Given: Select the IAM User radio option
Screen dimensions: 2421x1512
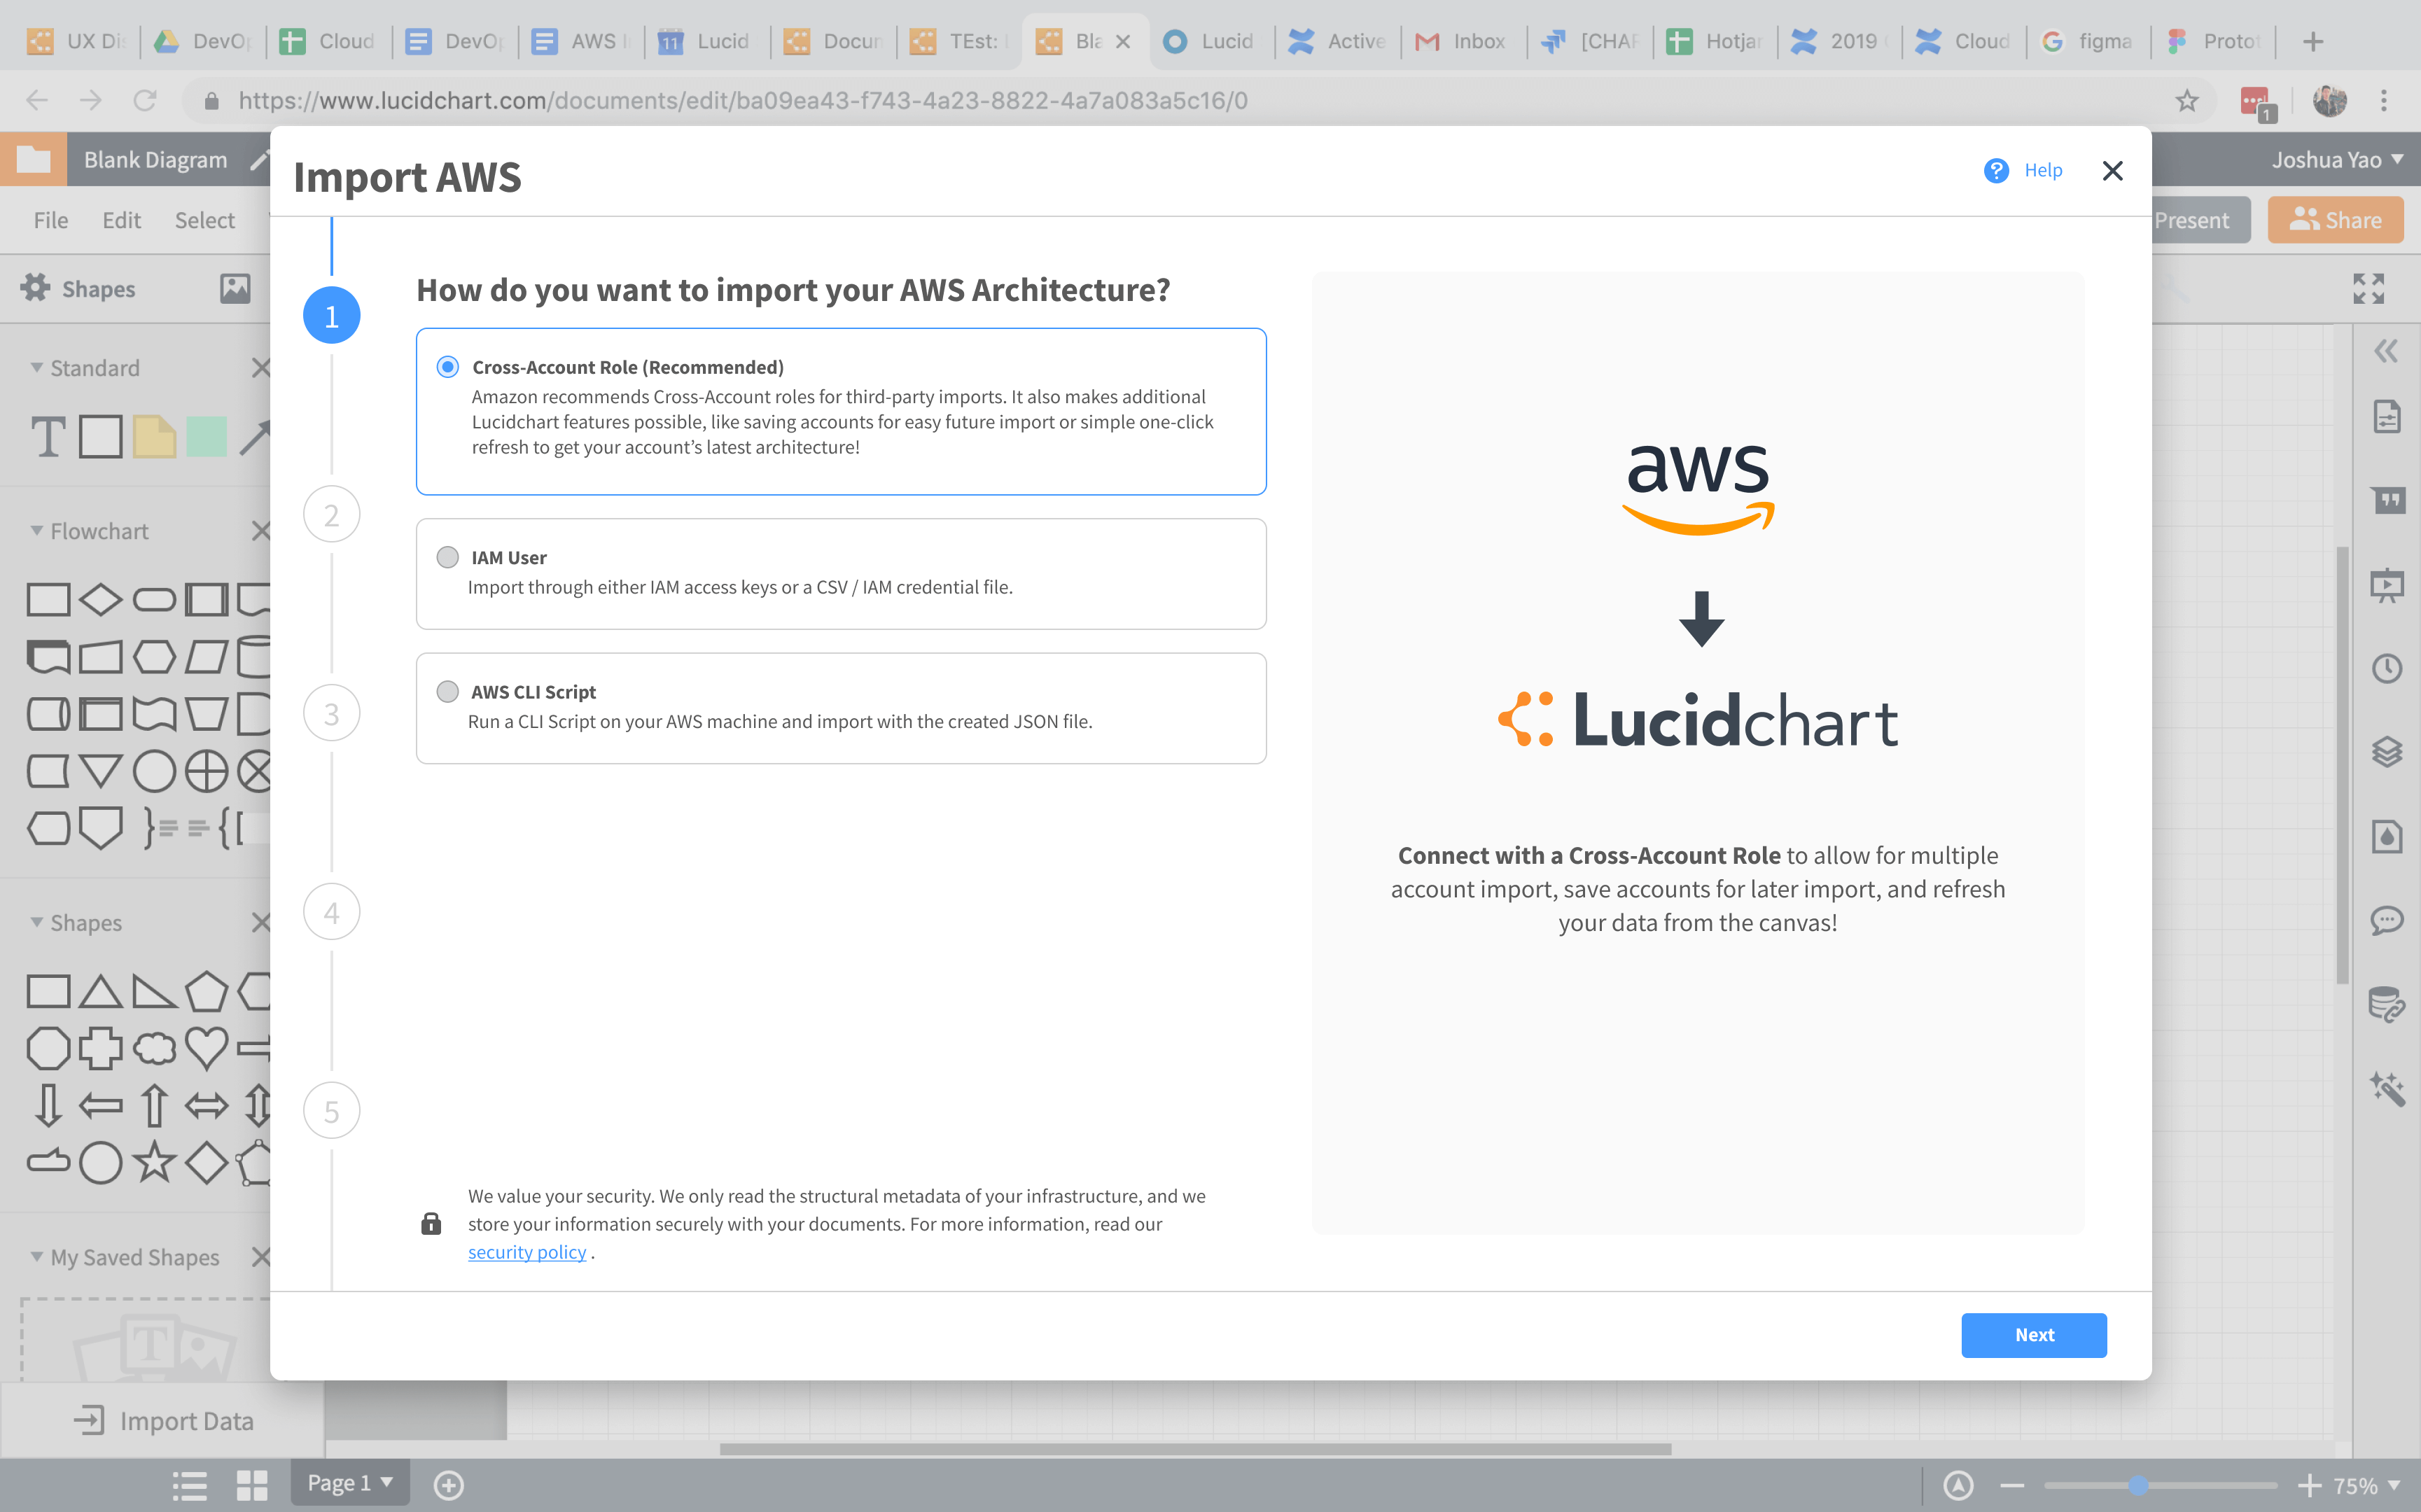Looking at the screenshot, I should (x=448, y=557).
